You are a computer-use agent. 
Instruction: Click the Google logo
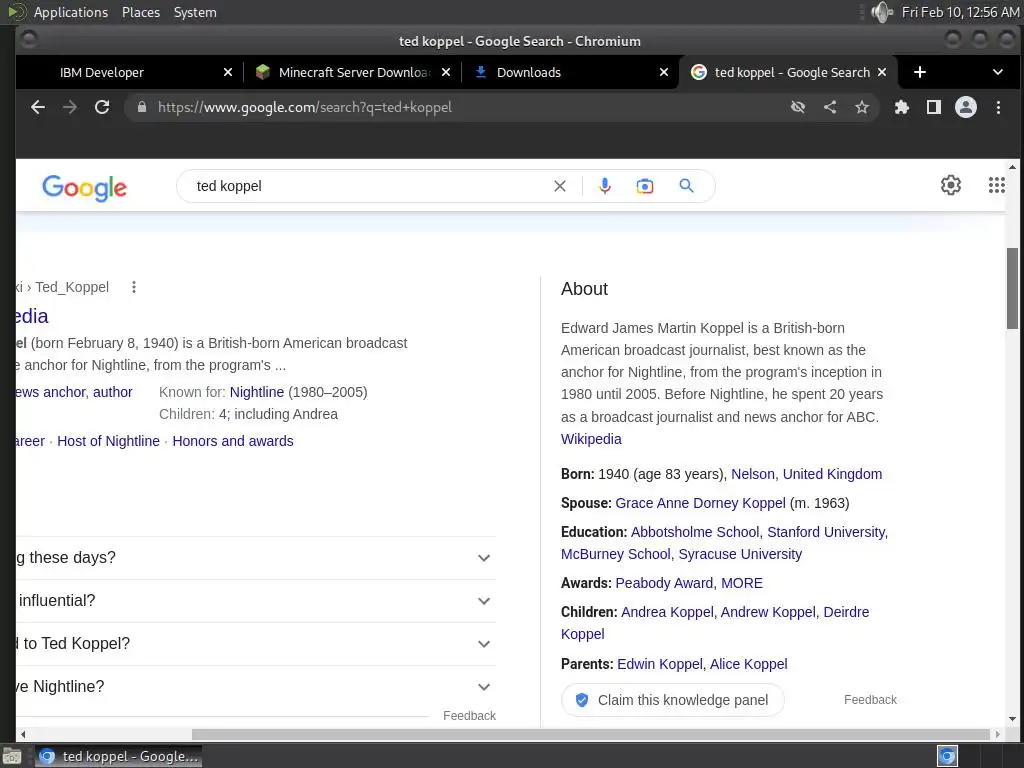(84, 188)
